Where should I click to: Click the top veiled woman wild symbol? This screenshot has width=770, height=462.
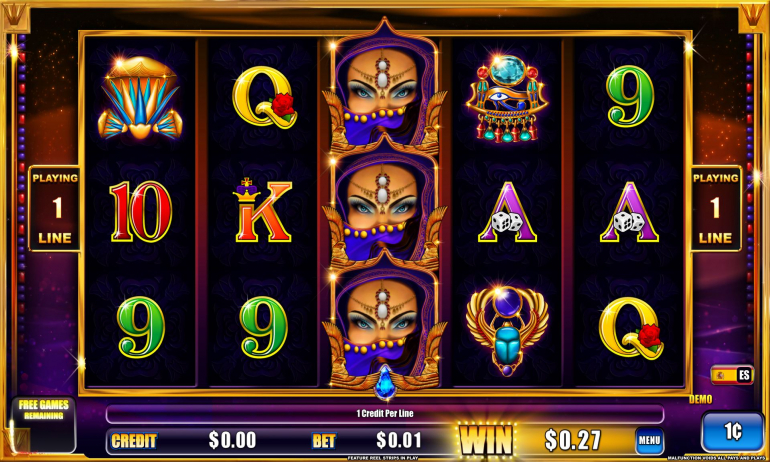384,86
